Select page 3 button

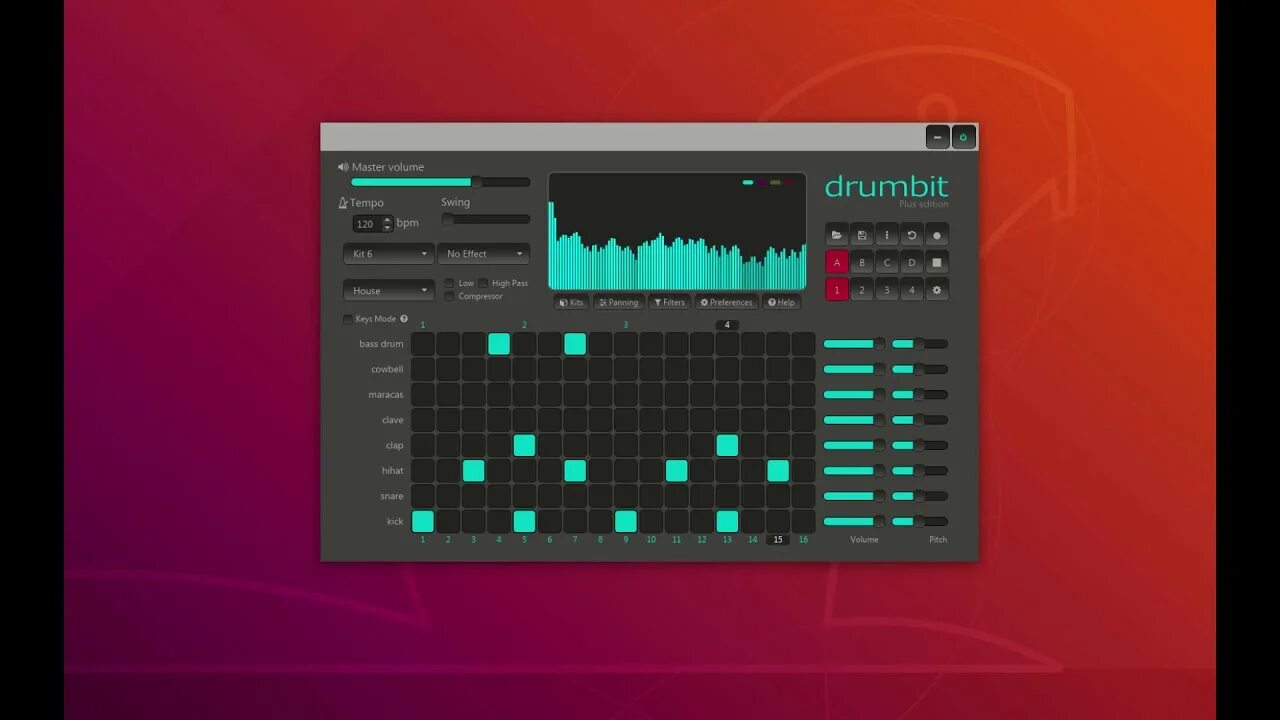tap(887, 290)
